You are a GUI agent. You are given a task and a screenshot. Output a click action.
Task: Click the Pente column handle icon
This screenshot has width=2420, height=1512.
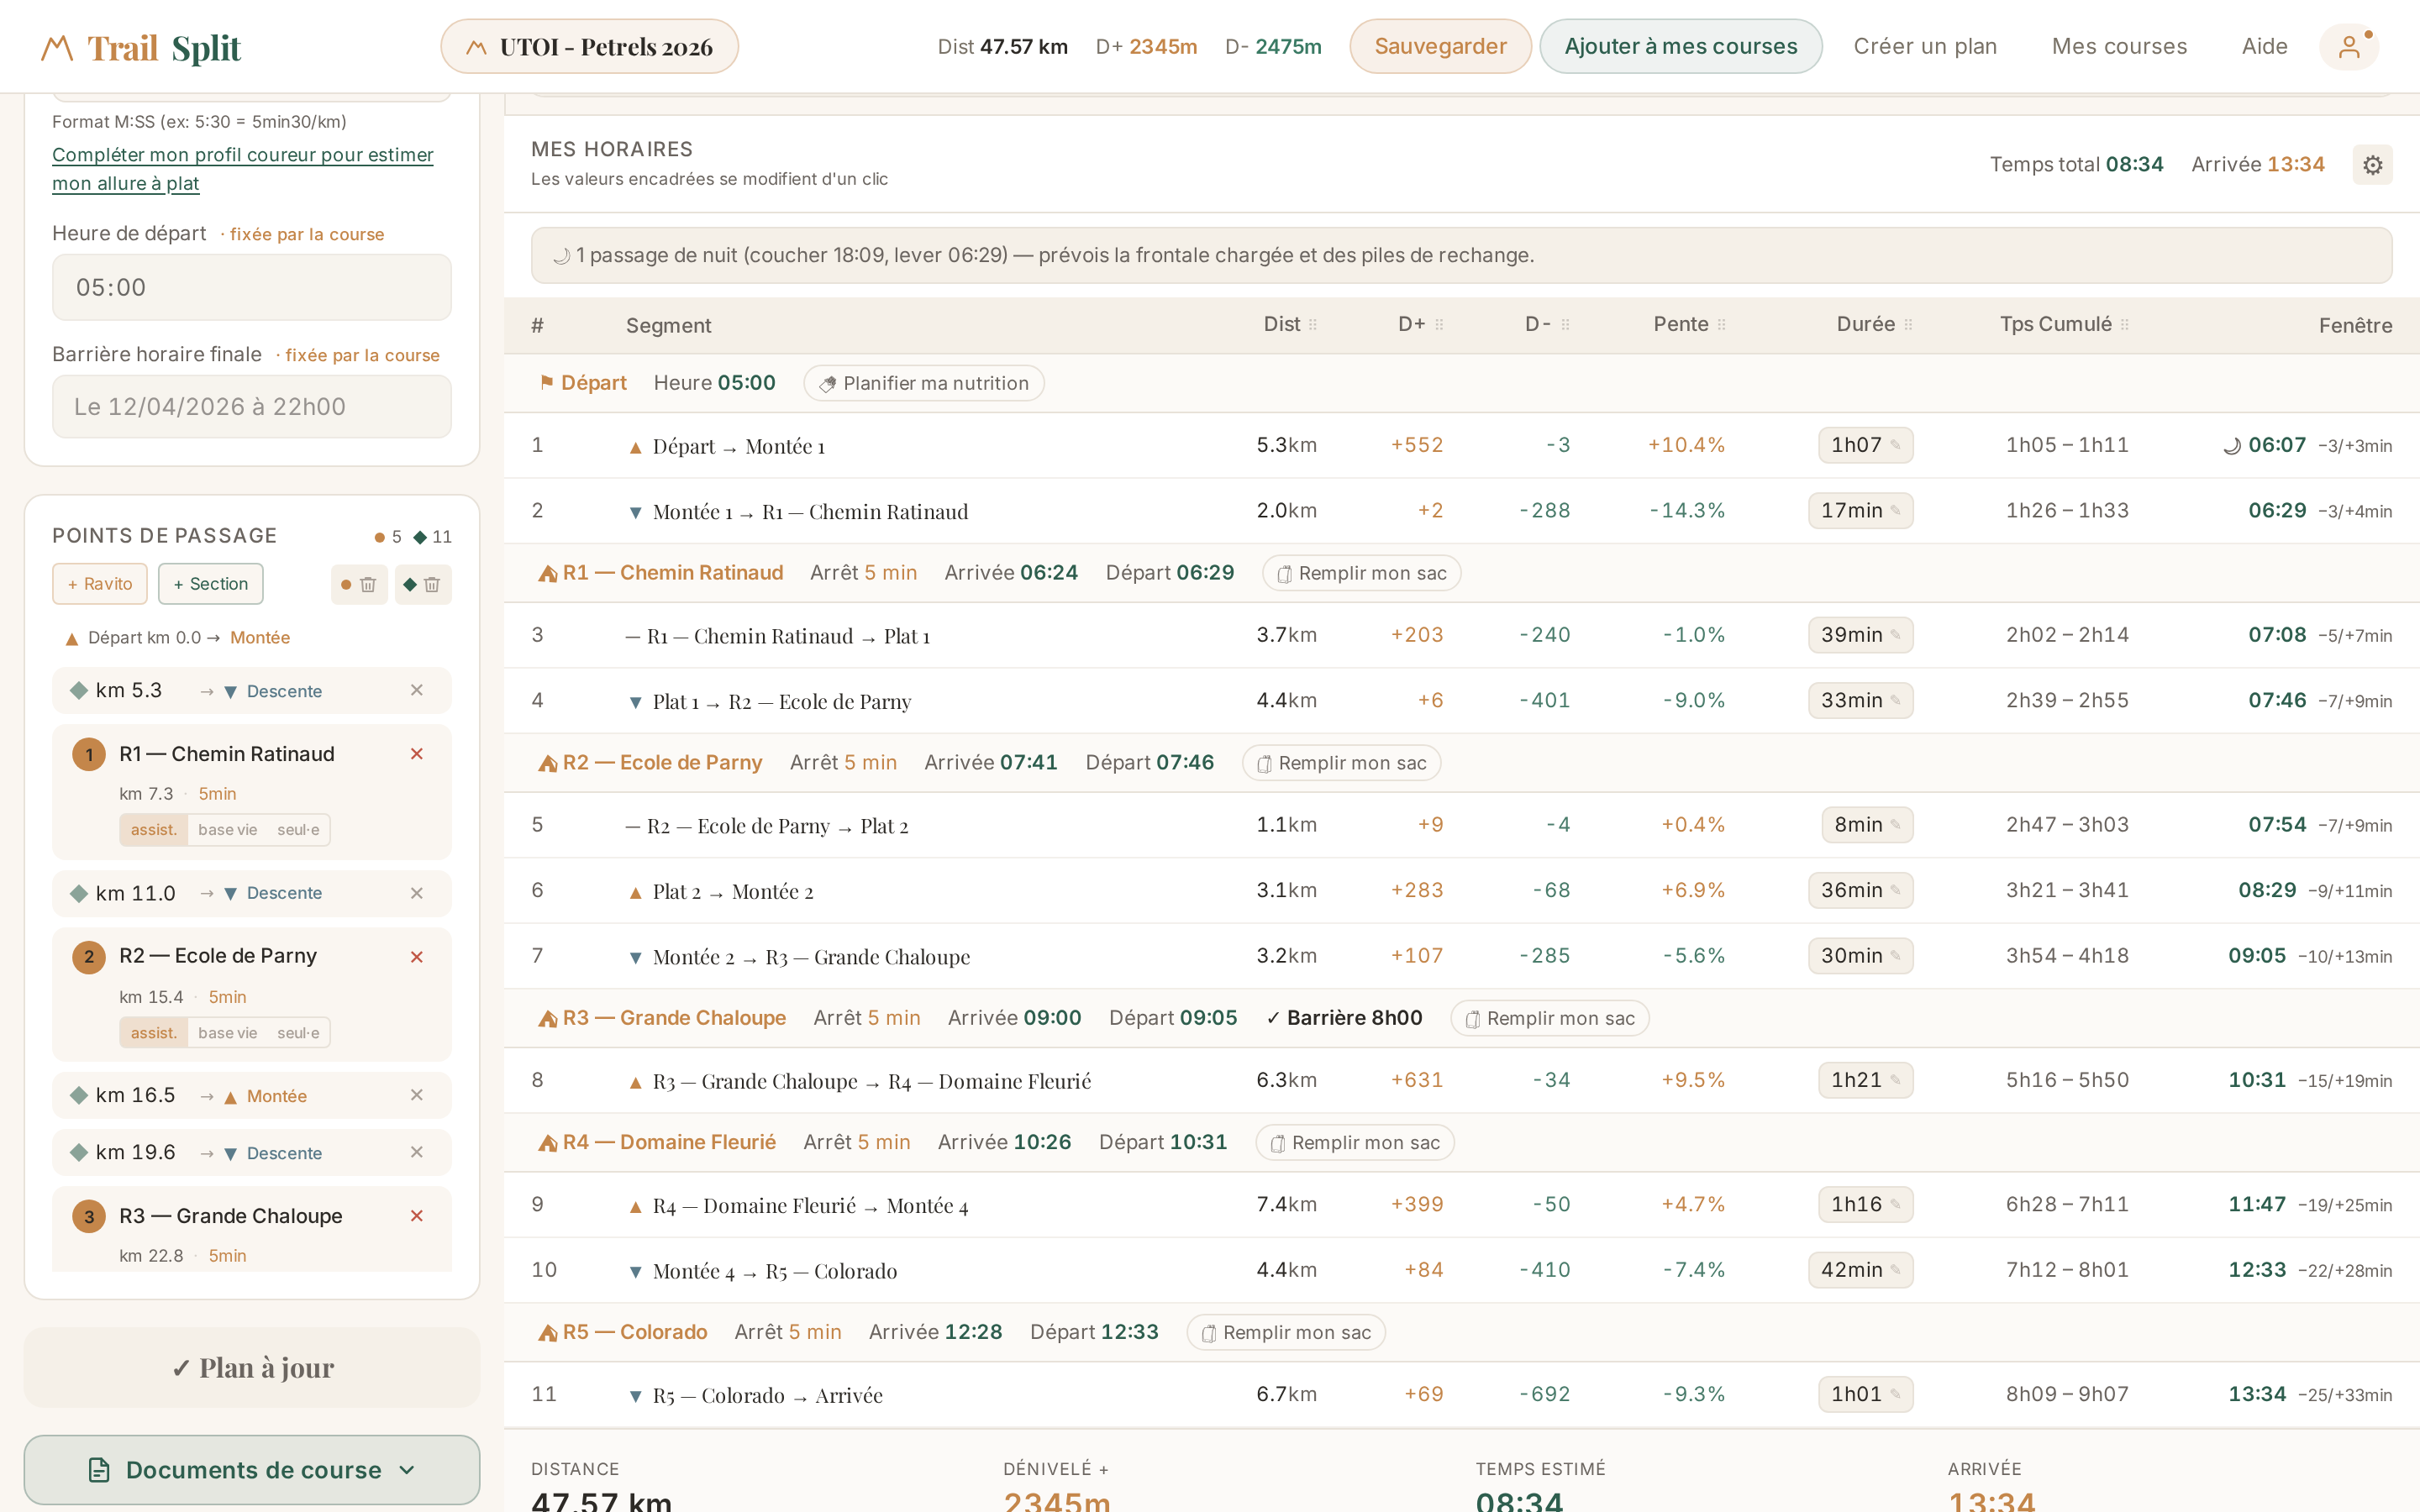point(1721,325)
